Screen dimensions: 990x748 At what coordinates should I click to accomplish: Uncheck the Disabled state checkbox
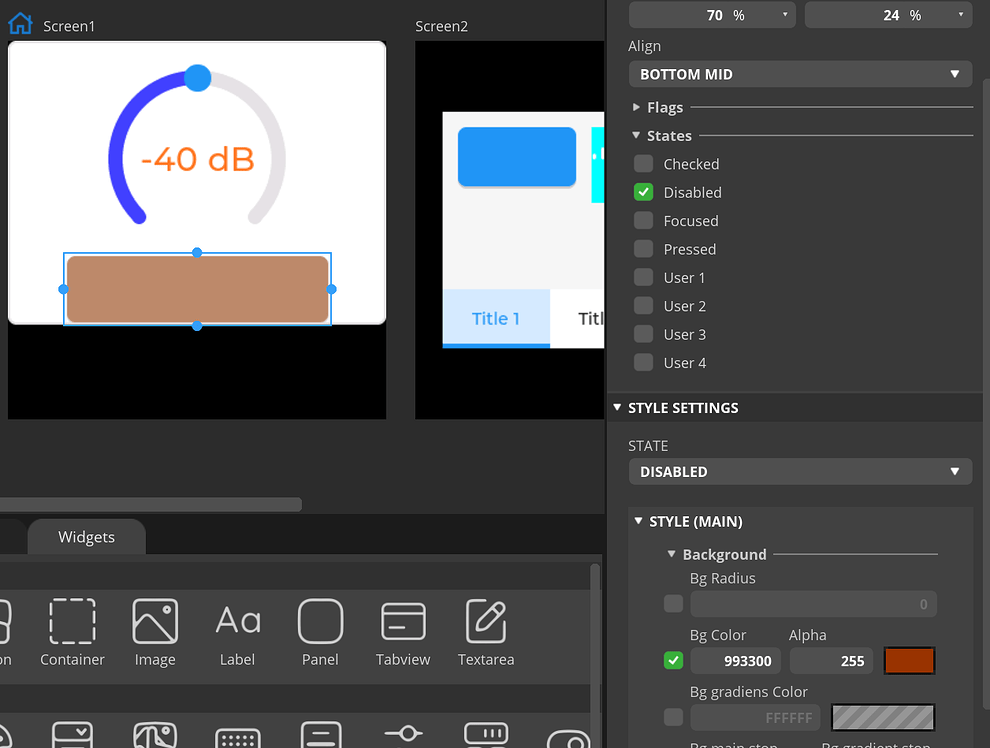tap(644, 192)
